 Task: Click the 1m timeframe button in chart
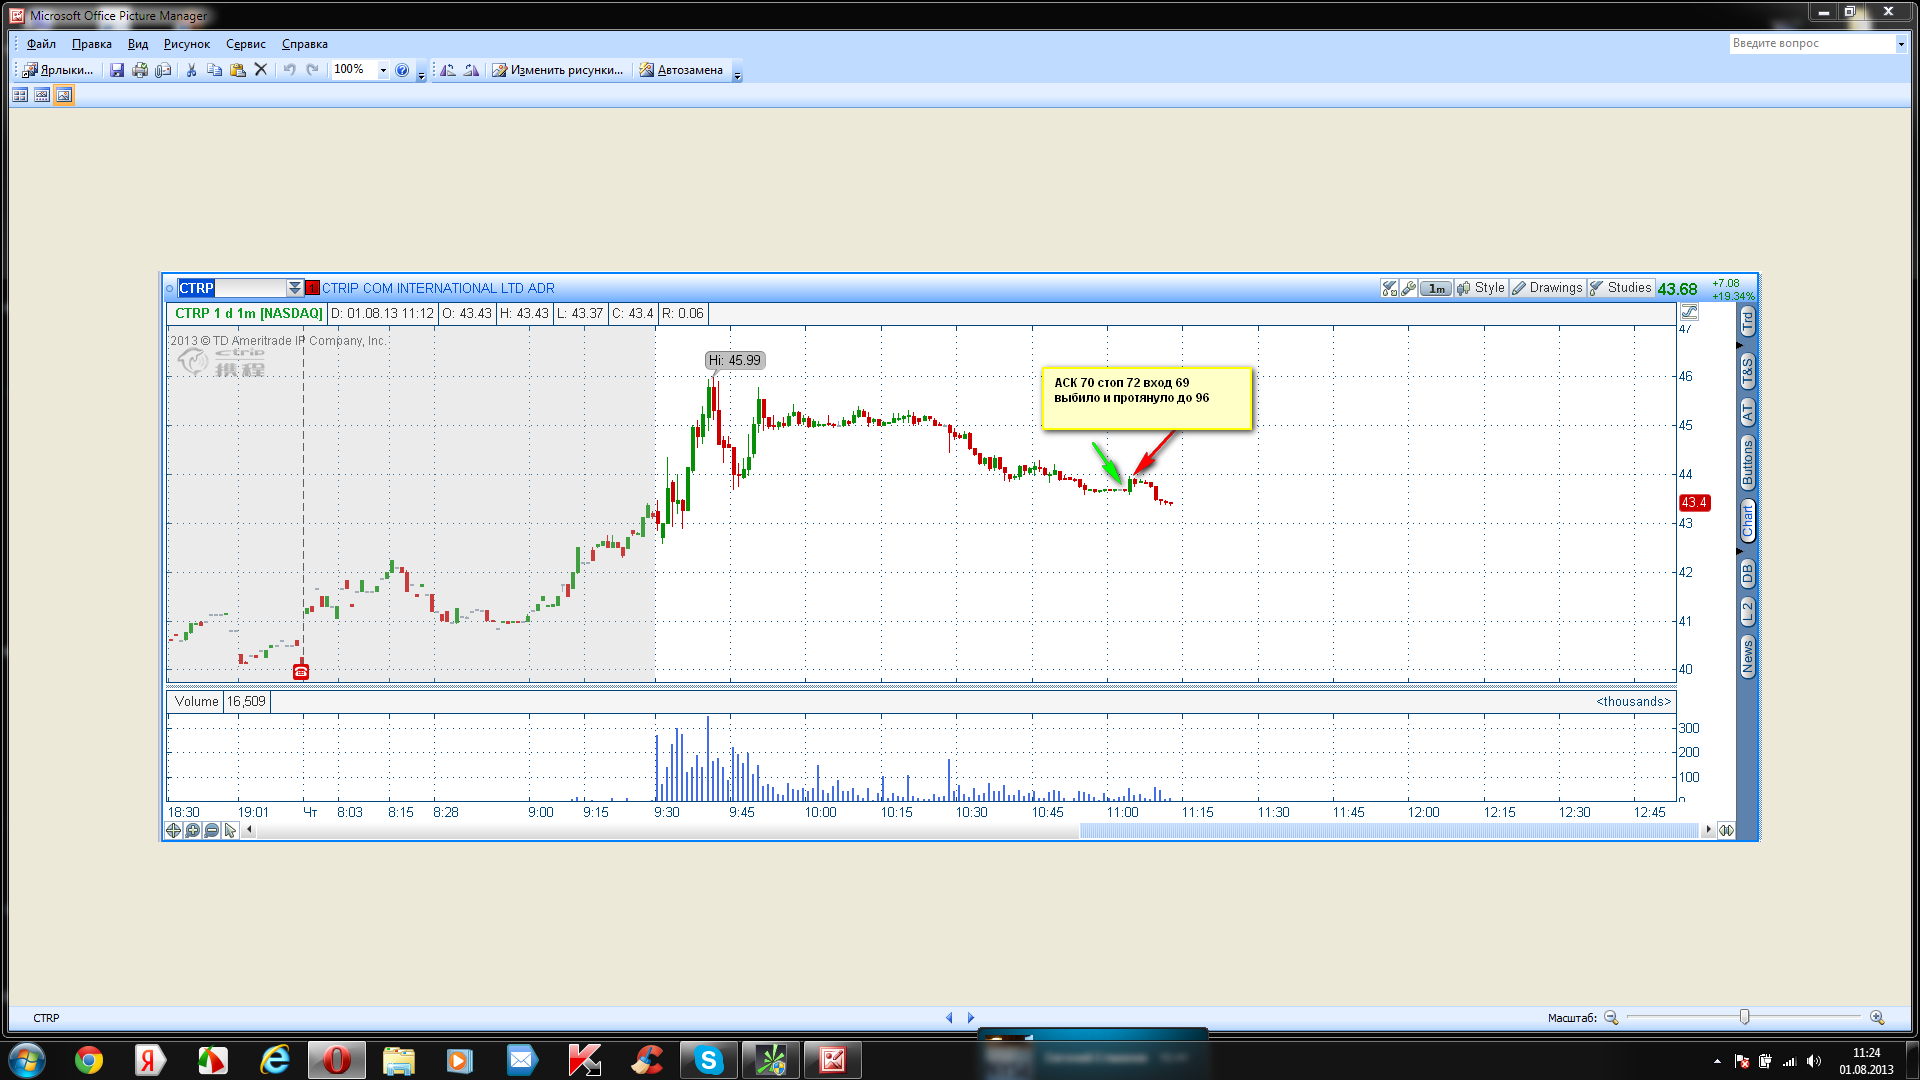(x=1436, y=288)
